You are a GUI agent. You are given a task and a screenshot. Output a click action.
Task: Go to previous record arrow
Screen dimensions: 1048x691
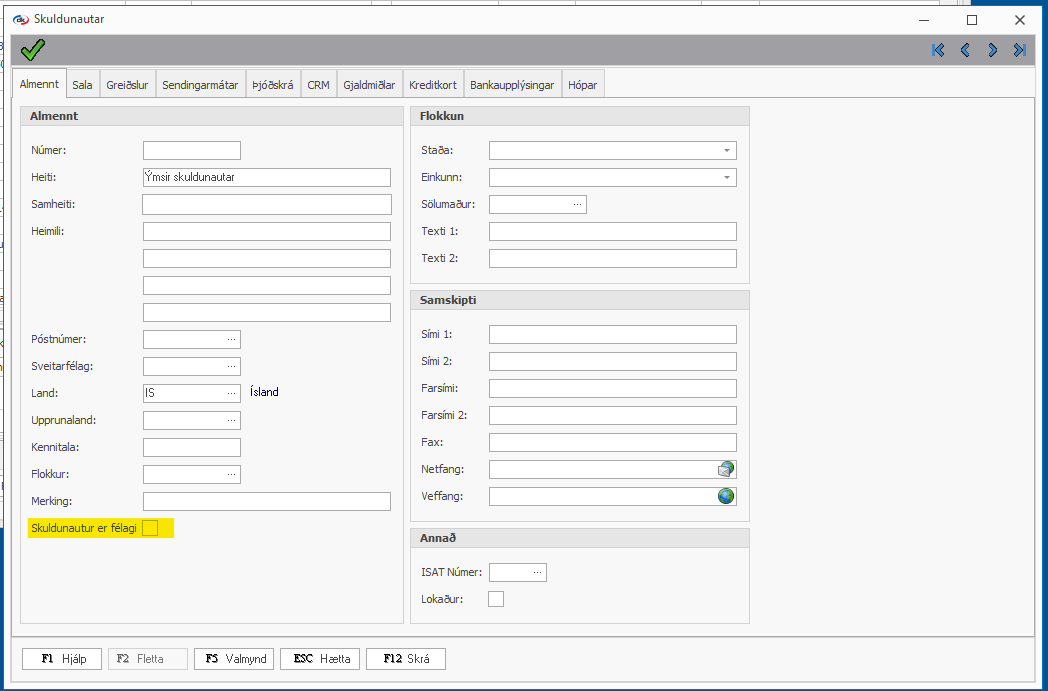click(x=965, y=50)
